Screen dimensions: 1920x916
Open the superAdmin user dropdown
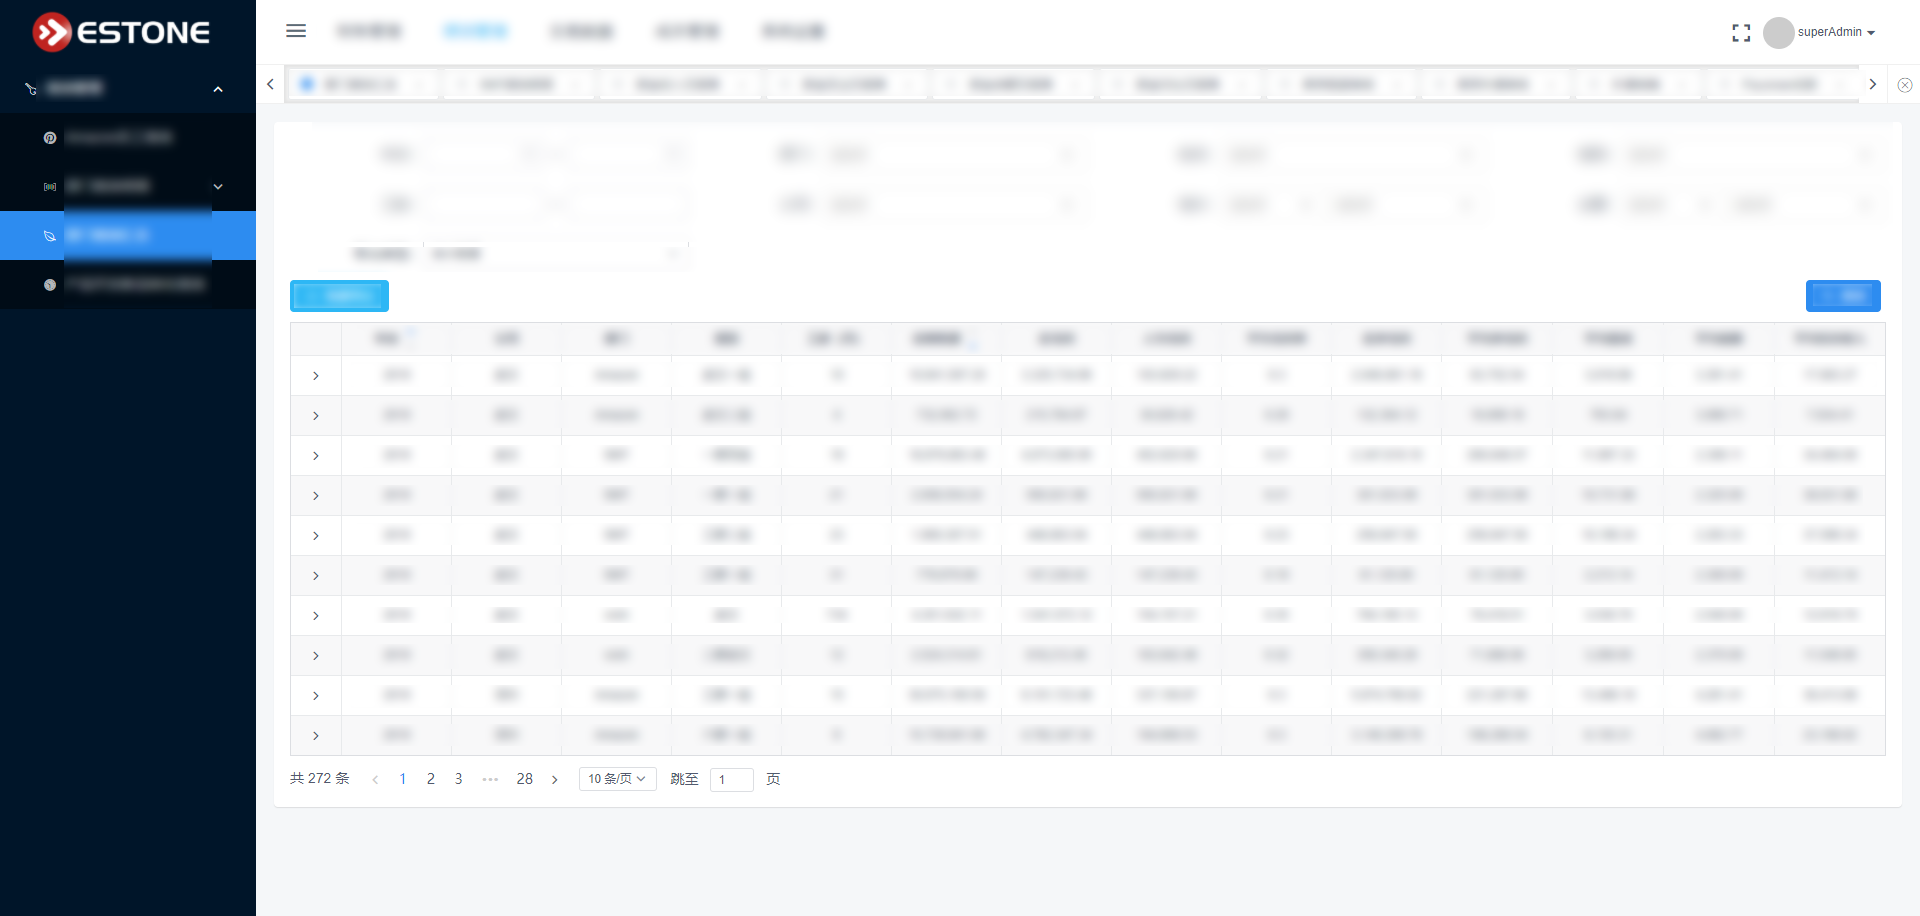[1836, 32]
